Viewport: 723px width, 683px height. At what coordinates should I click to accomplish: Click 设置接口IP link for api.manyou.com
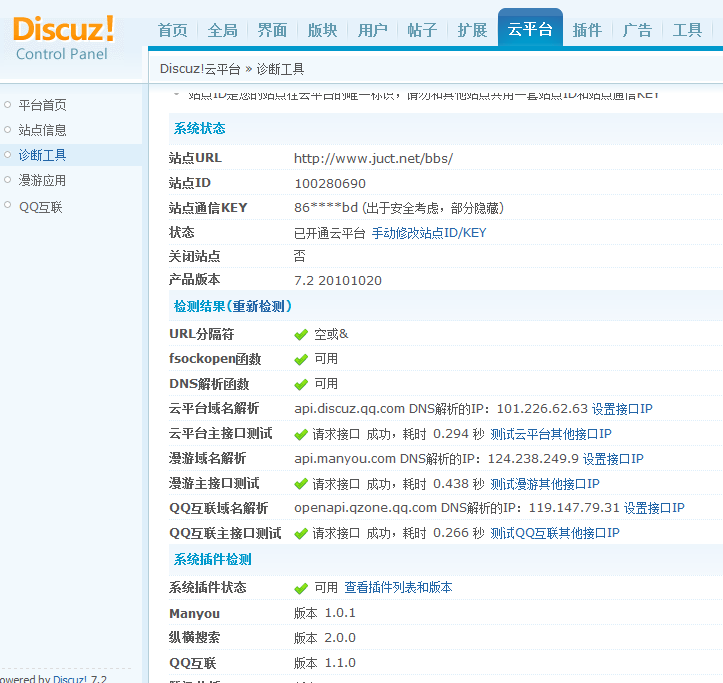click(x=613, y=459)
